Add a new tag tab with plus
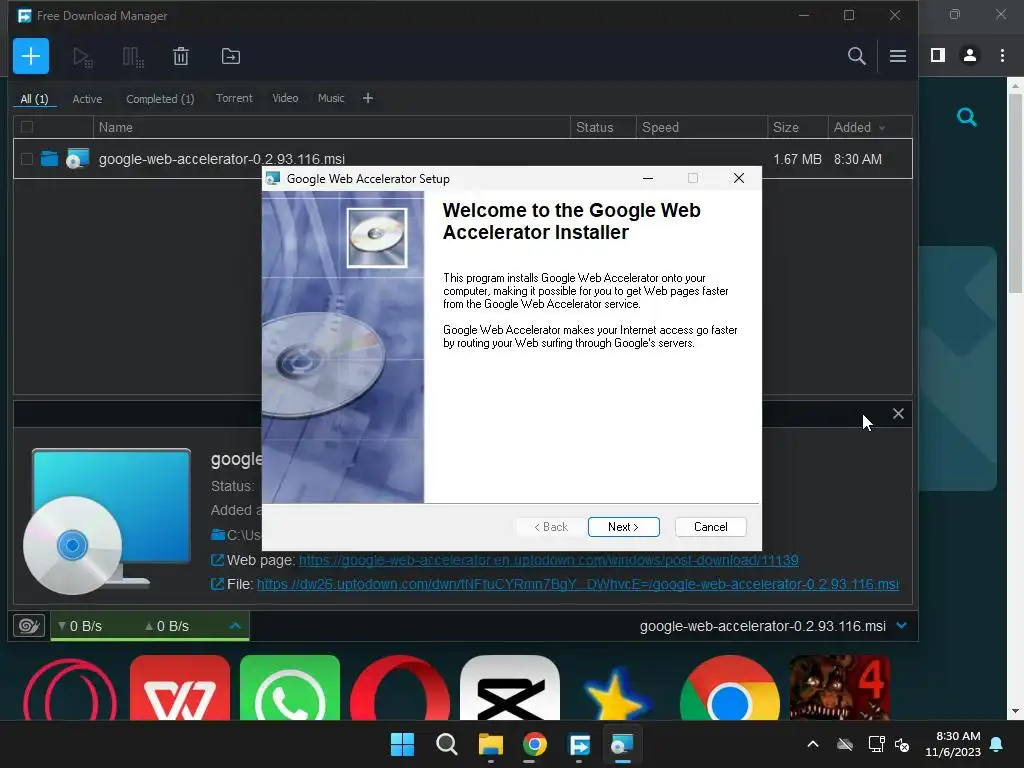The width and height of the screenshot is (1024, 768). click(x=368, y=98)
